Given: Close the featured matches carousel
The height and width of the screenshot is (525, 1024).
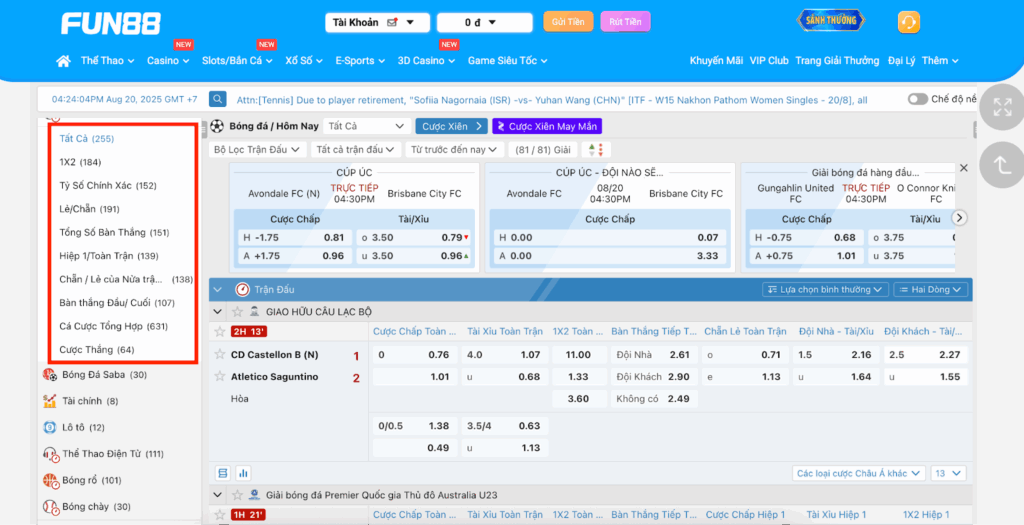Looking at the screenshot, I should click(x=963, y=168).
